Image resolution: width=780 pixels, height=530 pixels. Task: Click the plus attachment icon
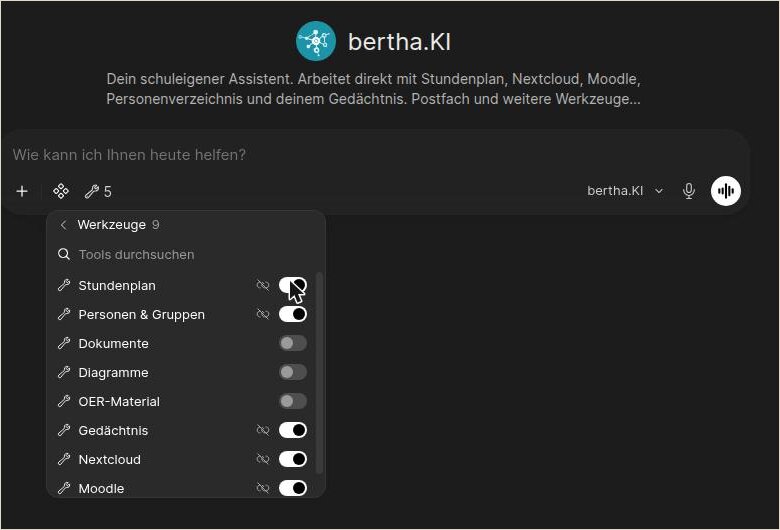pyautogui.click(x=22, y=191)
